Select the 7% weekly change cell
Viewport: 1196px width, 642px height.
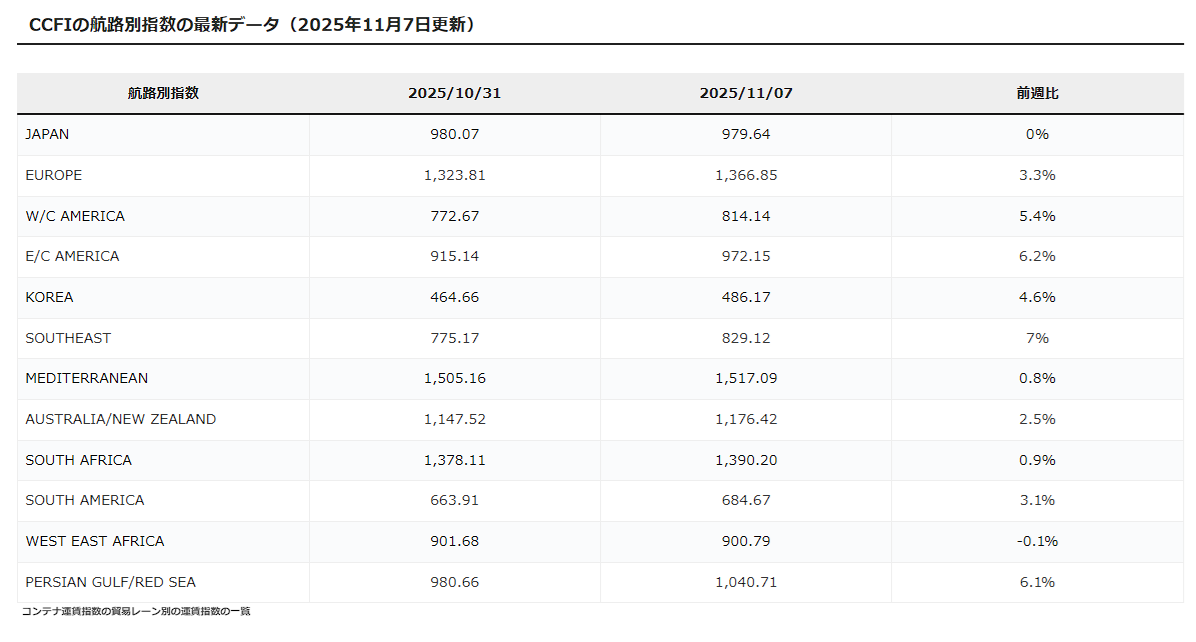[1037, 338]
